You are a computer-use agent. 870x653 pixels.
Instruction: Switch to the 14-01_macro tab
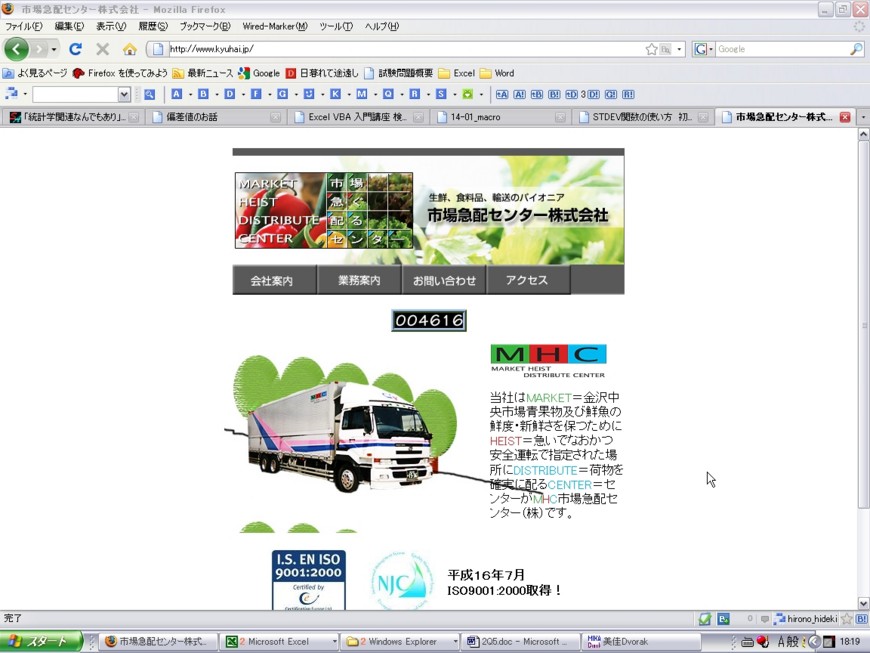[x=501, y=117]
